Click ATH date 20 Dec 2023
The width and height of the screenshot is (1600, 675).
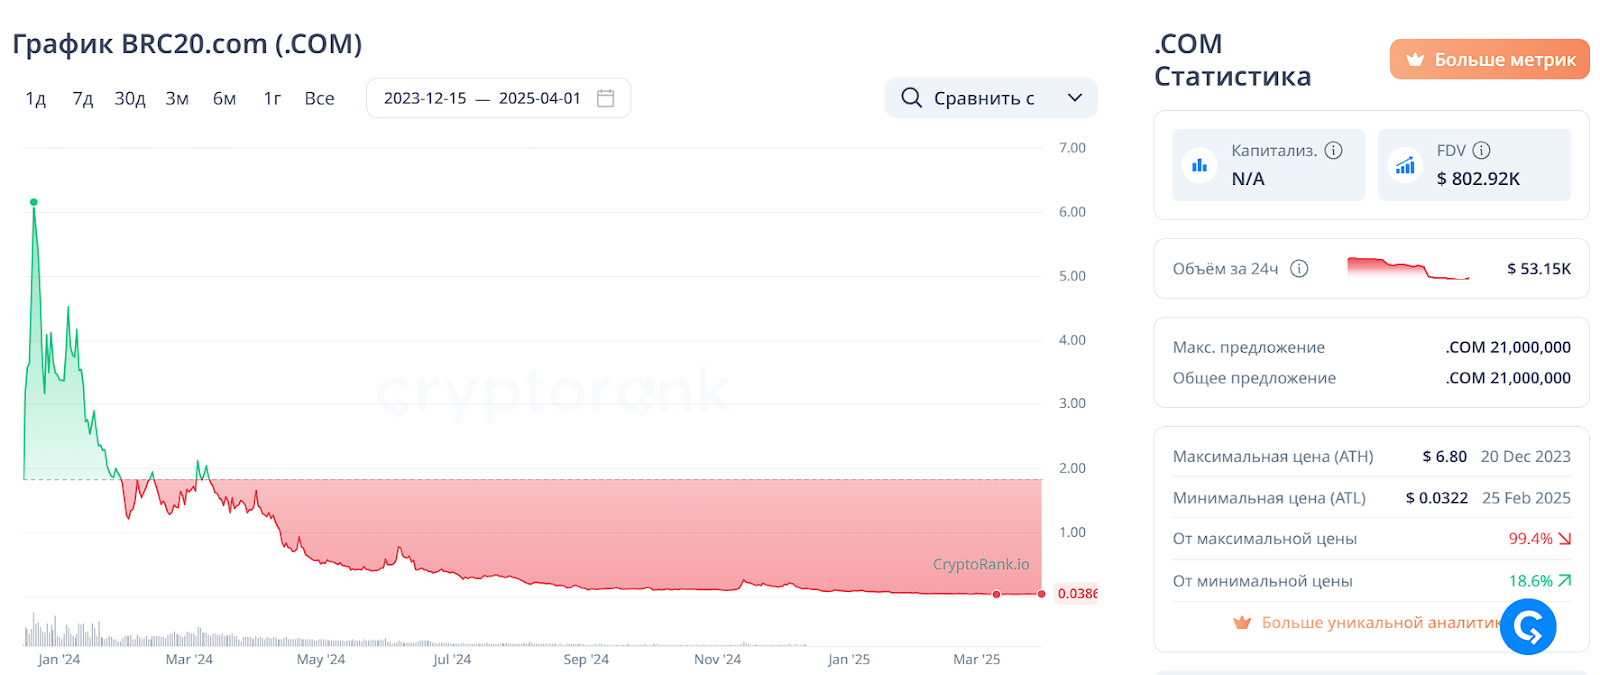point(1526,456)
